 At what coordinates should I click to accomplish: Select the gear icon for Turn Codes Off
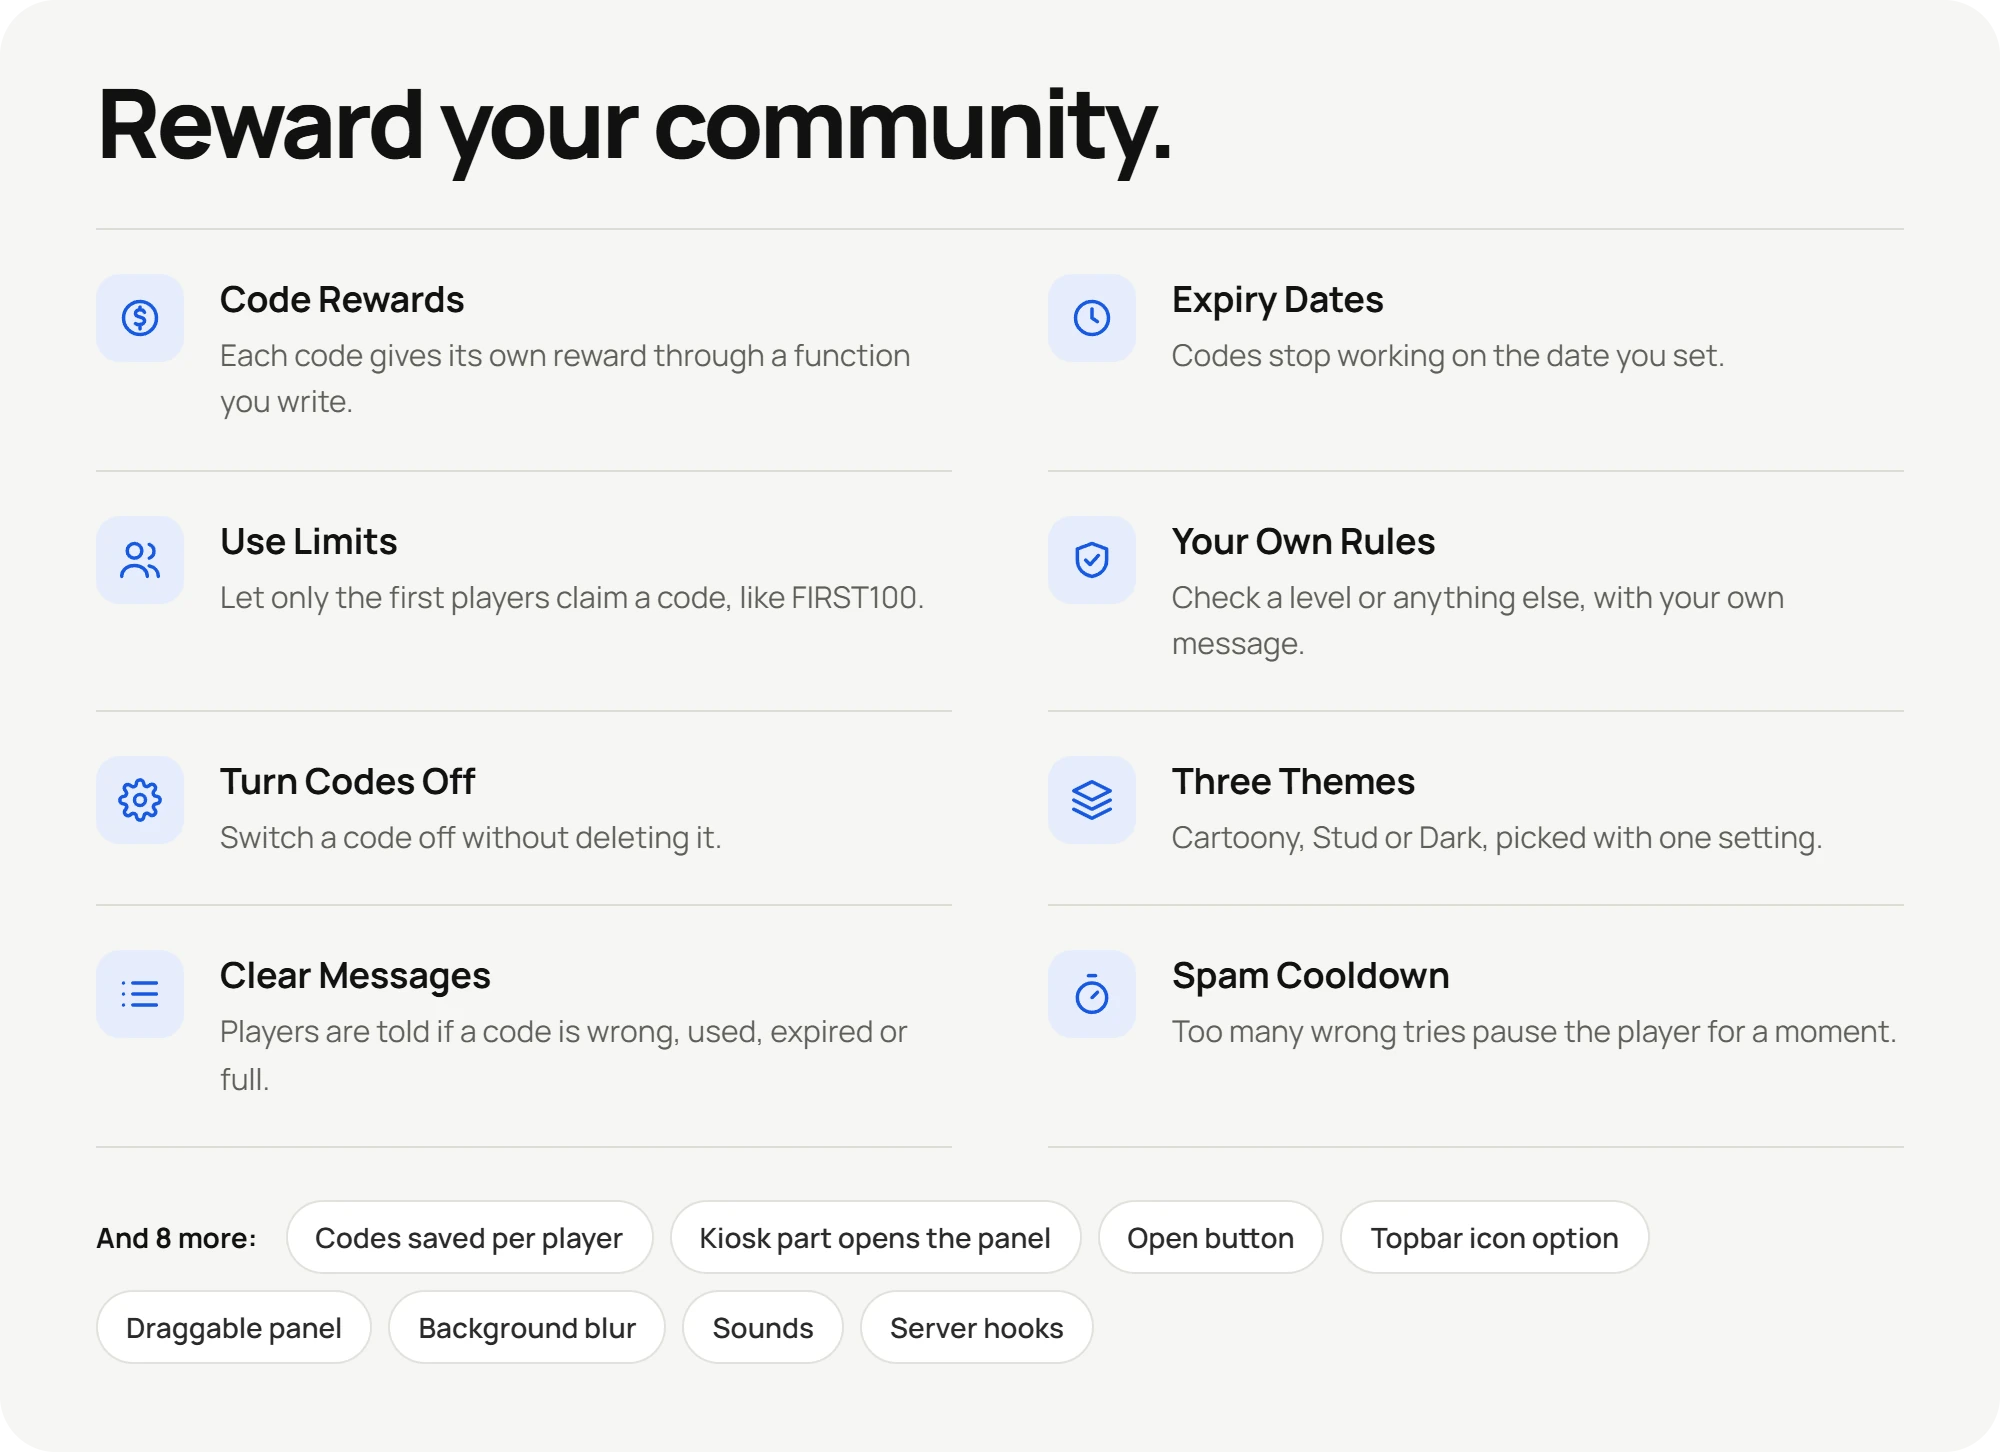pos(140,800)
